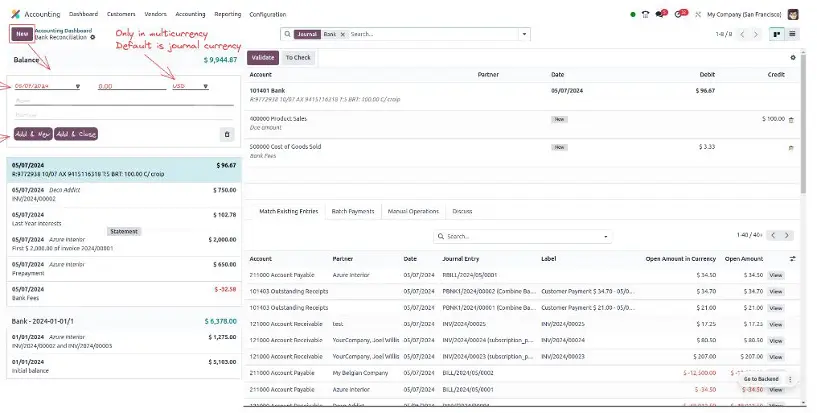Switch to the Discuss tab

tap(462, 212)
